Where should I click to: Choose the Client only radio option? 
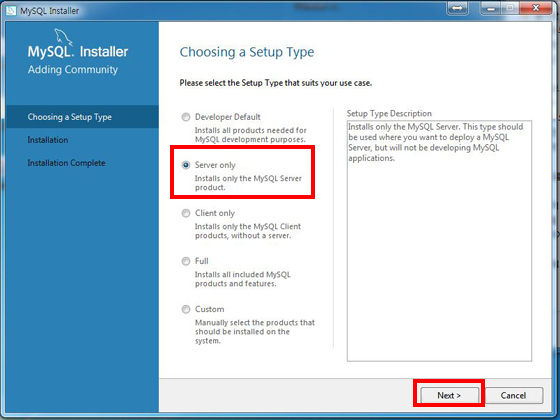(186, 213)
